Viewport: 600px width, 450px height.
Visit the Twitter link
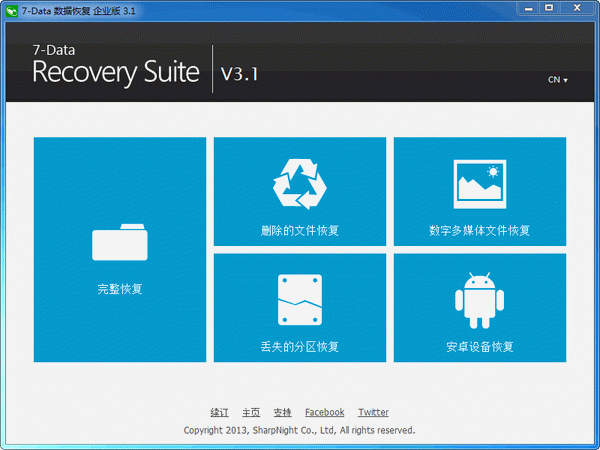[373, 412]
